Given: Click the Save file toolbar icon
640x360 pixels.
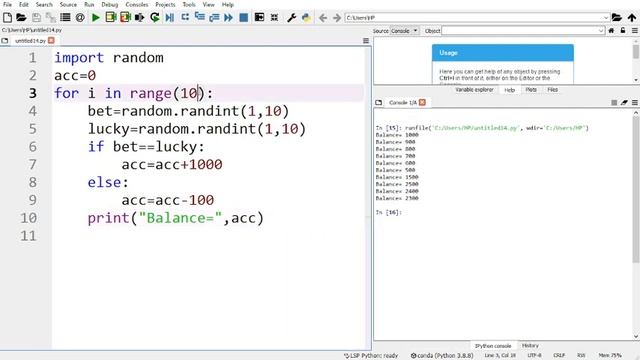Looking at the screenshot, I should coord(36,18).
